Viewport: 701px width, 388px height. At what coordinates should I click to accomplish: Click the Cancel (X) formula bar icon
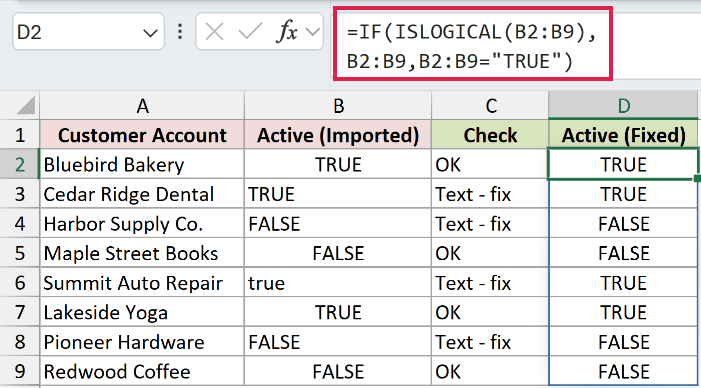point(214,32)
